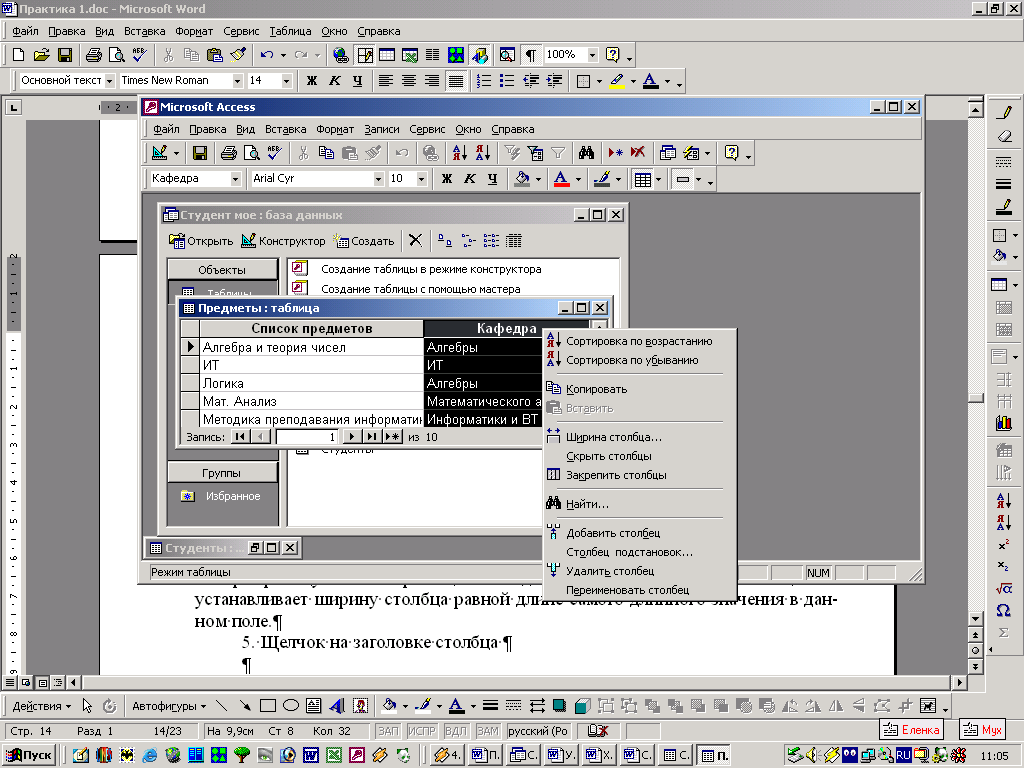This screenshot has width=1024, height=768.
Task: Click Details view icon in database window
Action: pyautogui.click(x=514, y=240)
